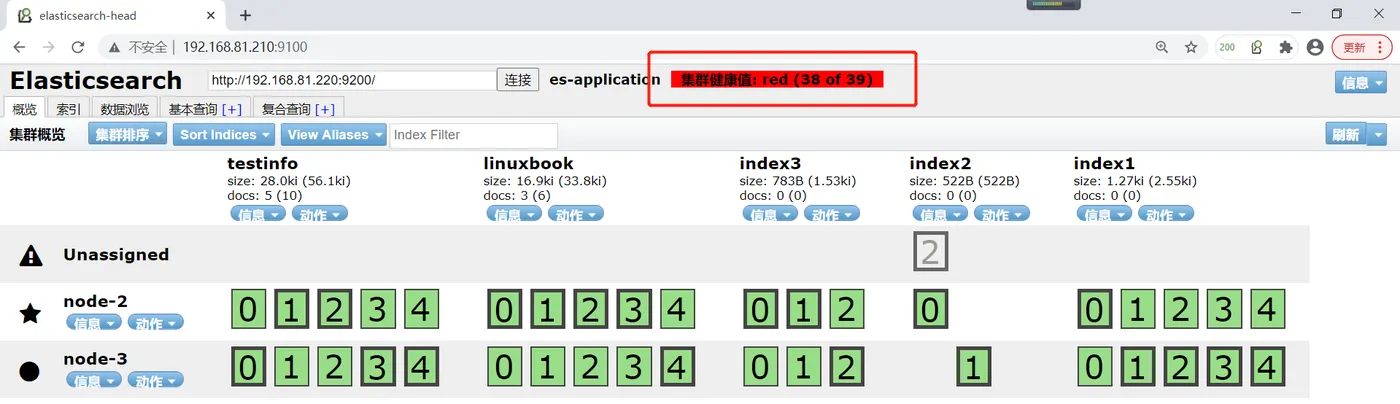Image resolution: width=1400 pixels, height=404 pixels.
Task: Go forward in browser history
Action: (48, 47)
